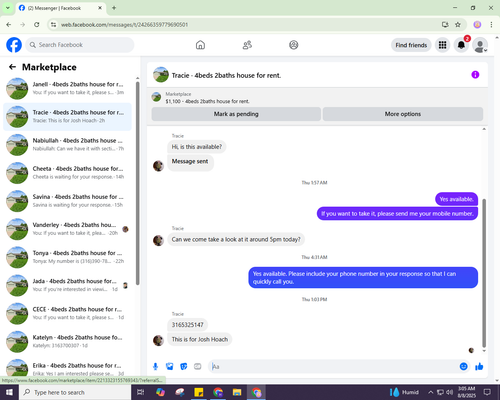Open the Windows Start menu
This screenshot has width=500, height=400.
tap(9, 392)
